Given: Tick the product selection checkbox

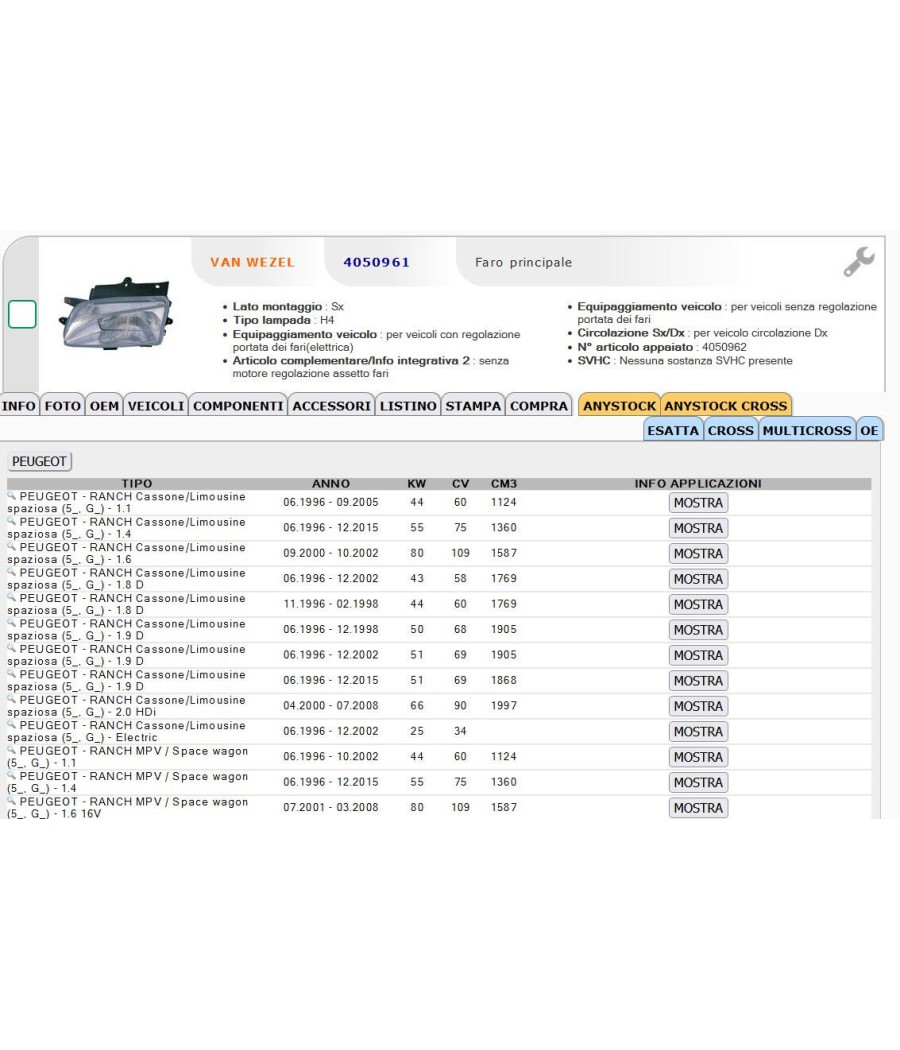Looking at the screenshot, I should click(22, 315).
